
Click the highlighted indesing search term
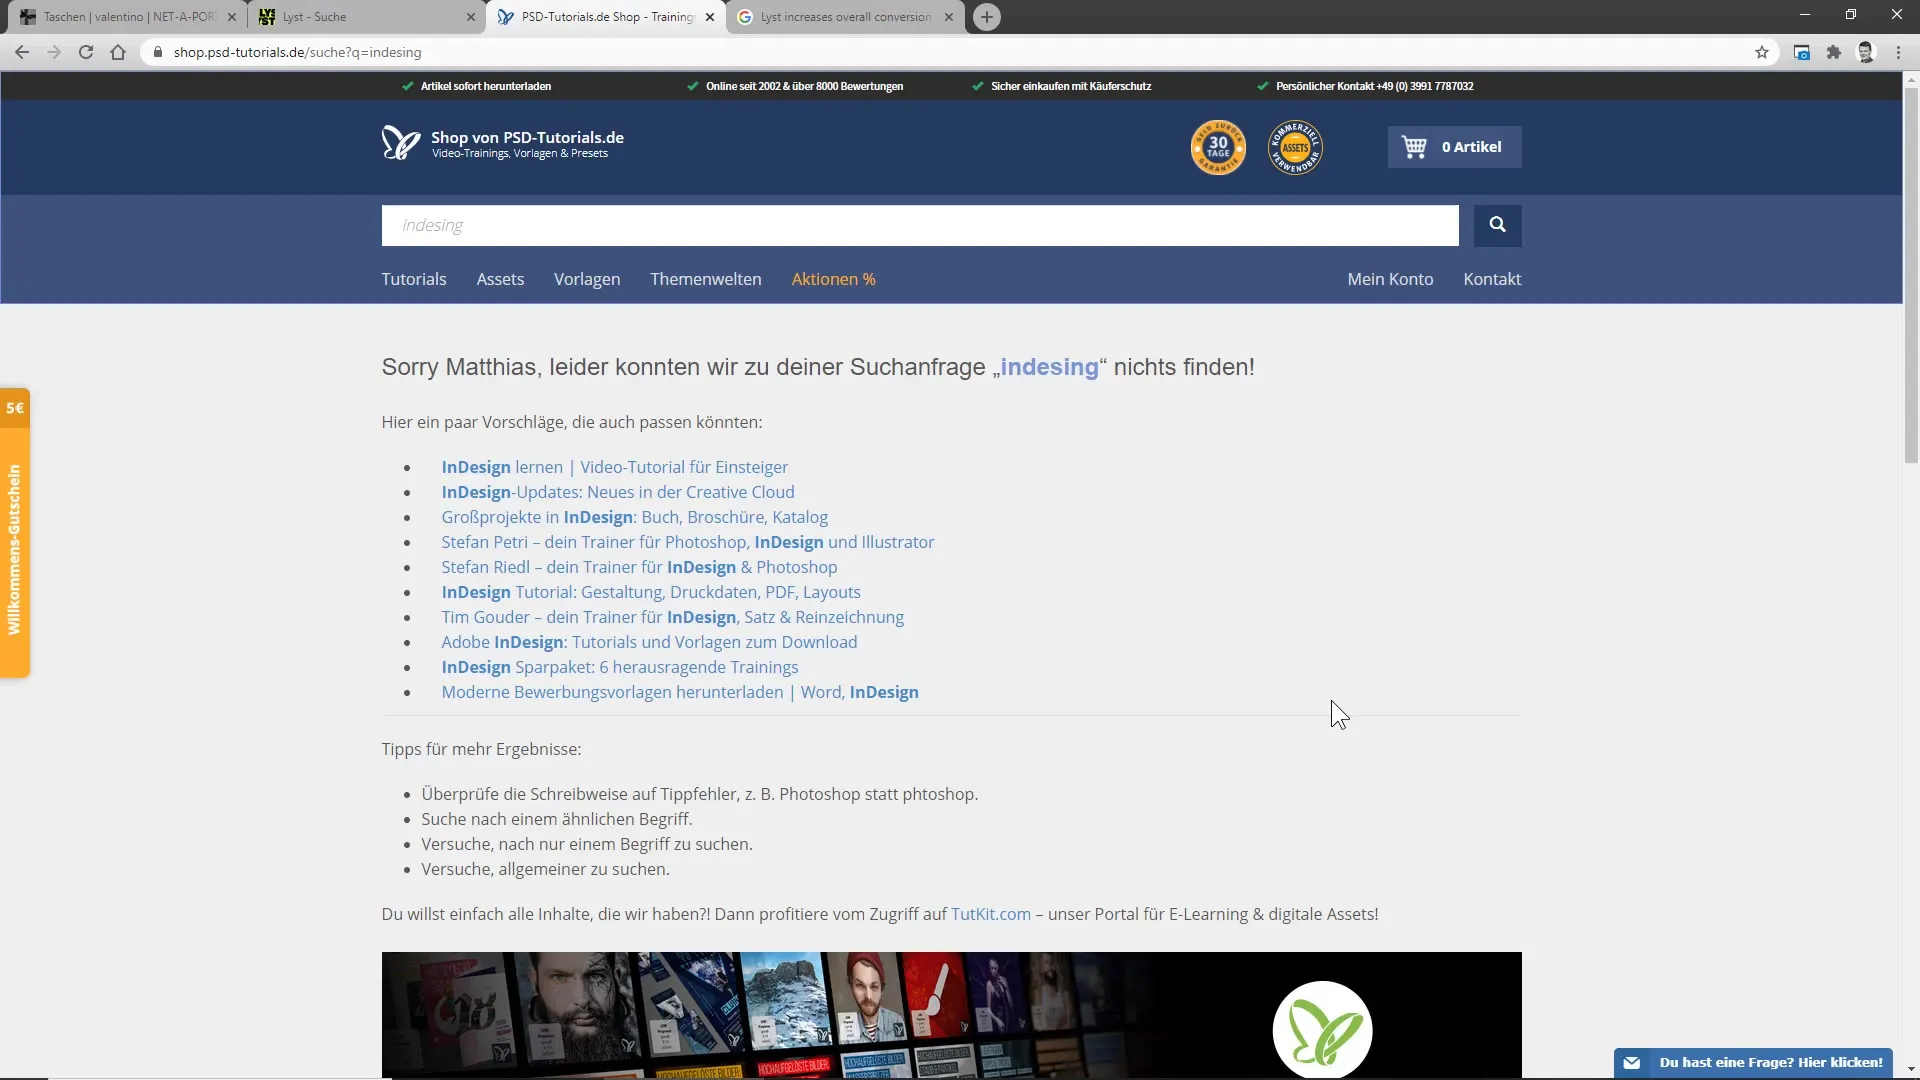tap(1049, 367)
